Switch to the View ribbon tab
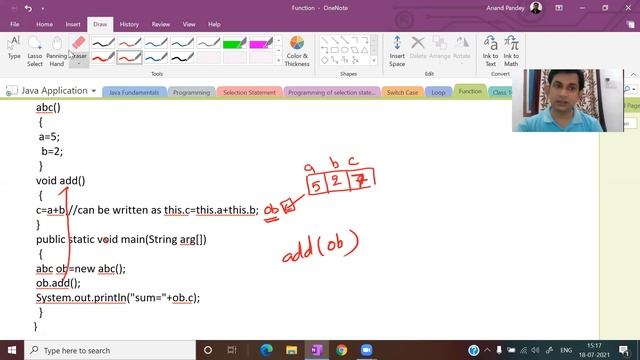 (x=189, y=24)
